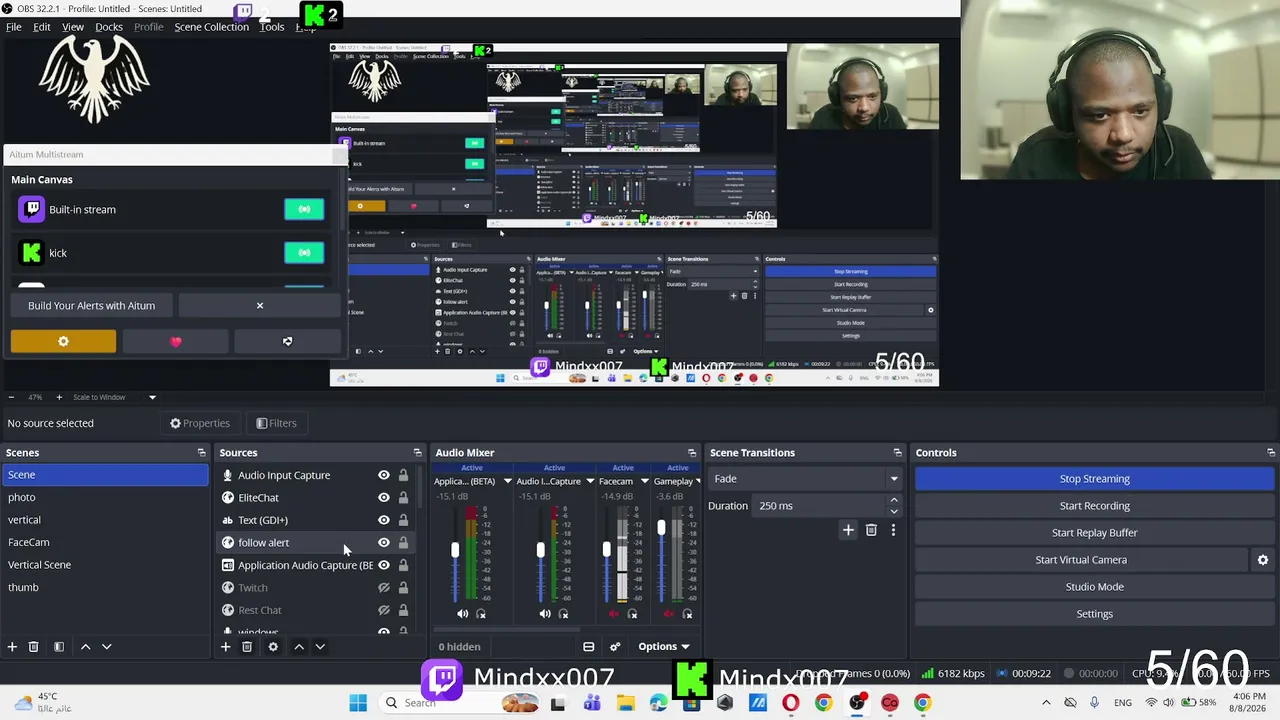
Task: Open the Facecam mixer channel dropdown
Action: (x=645, y=481)
